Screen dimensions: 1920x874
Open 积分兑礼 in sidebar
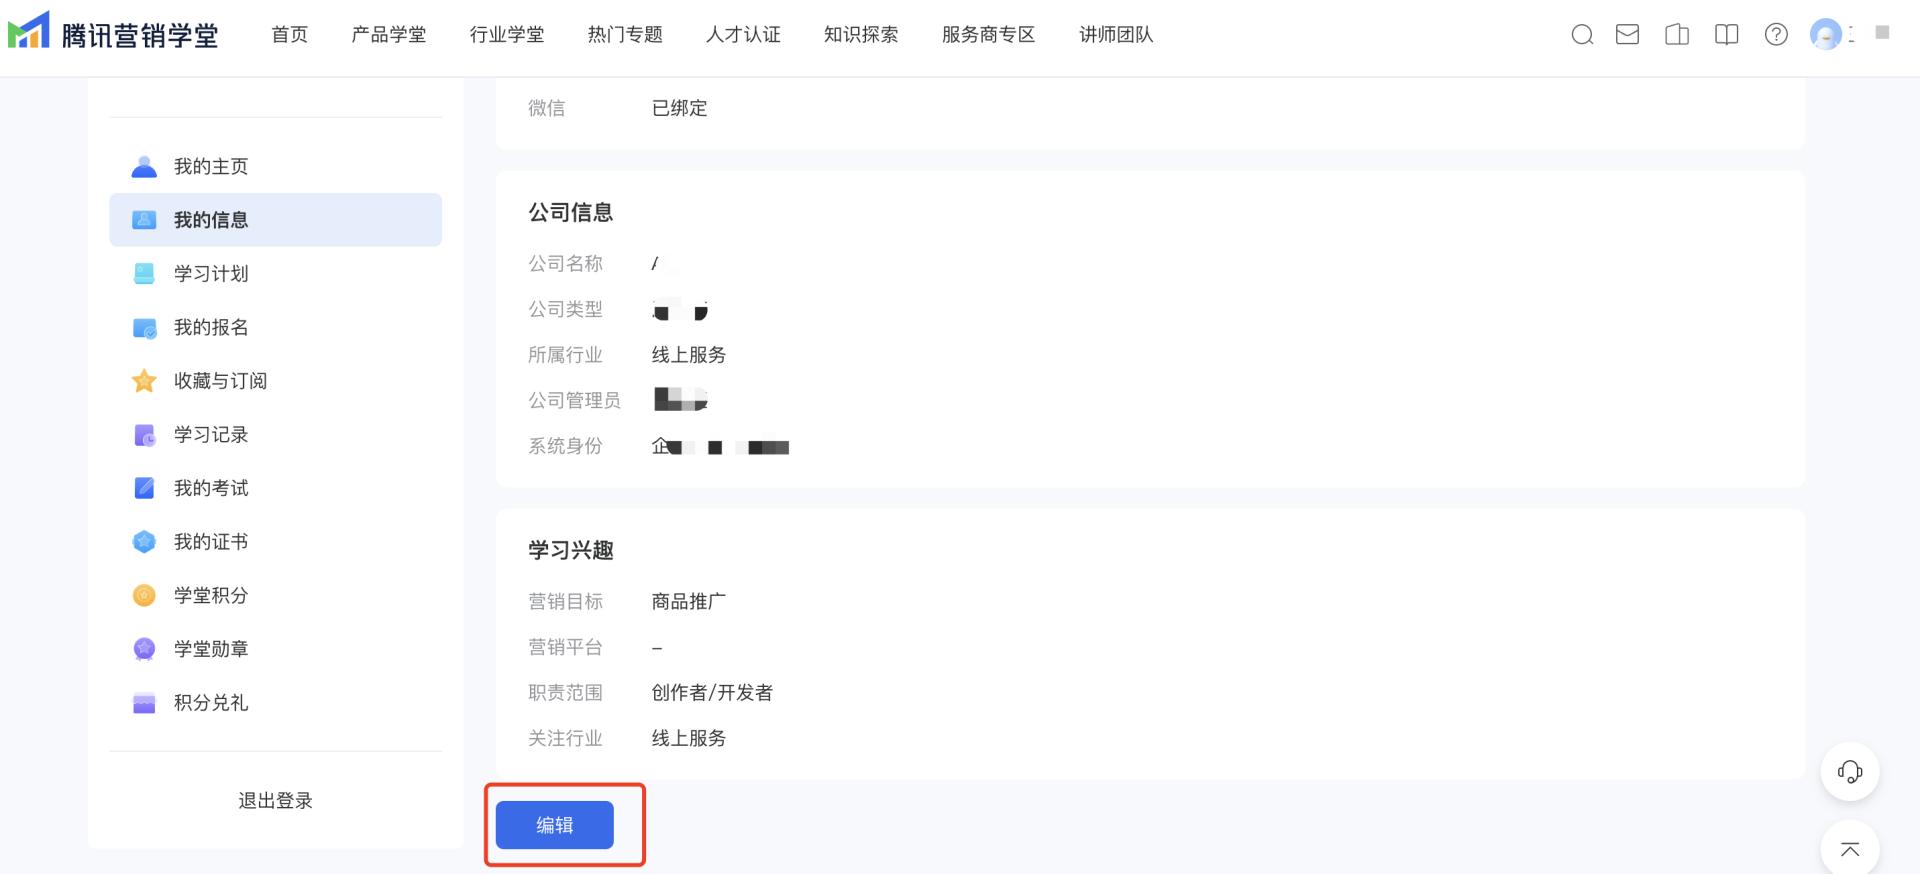tap(275, 703)
